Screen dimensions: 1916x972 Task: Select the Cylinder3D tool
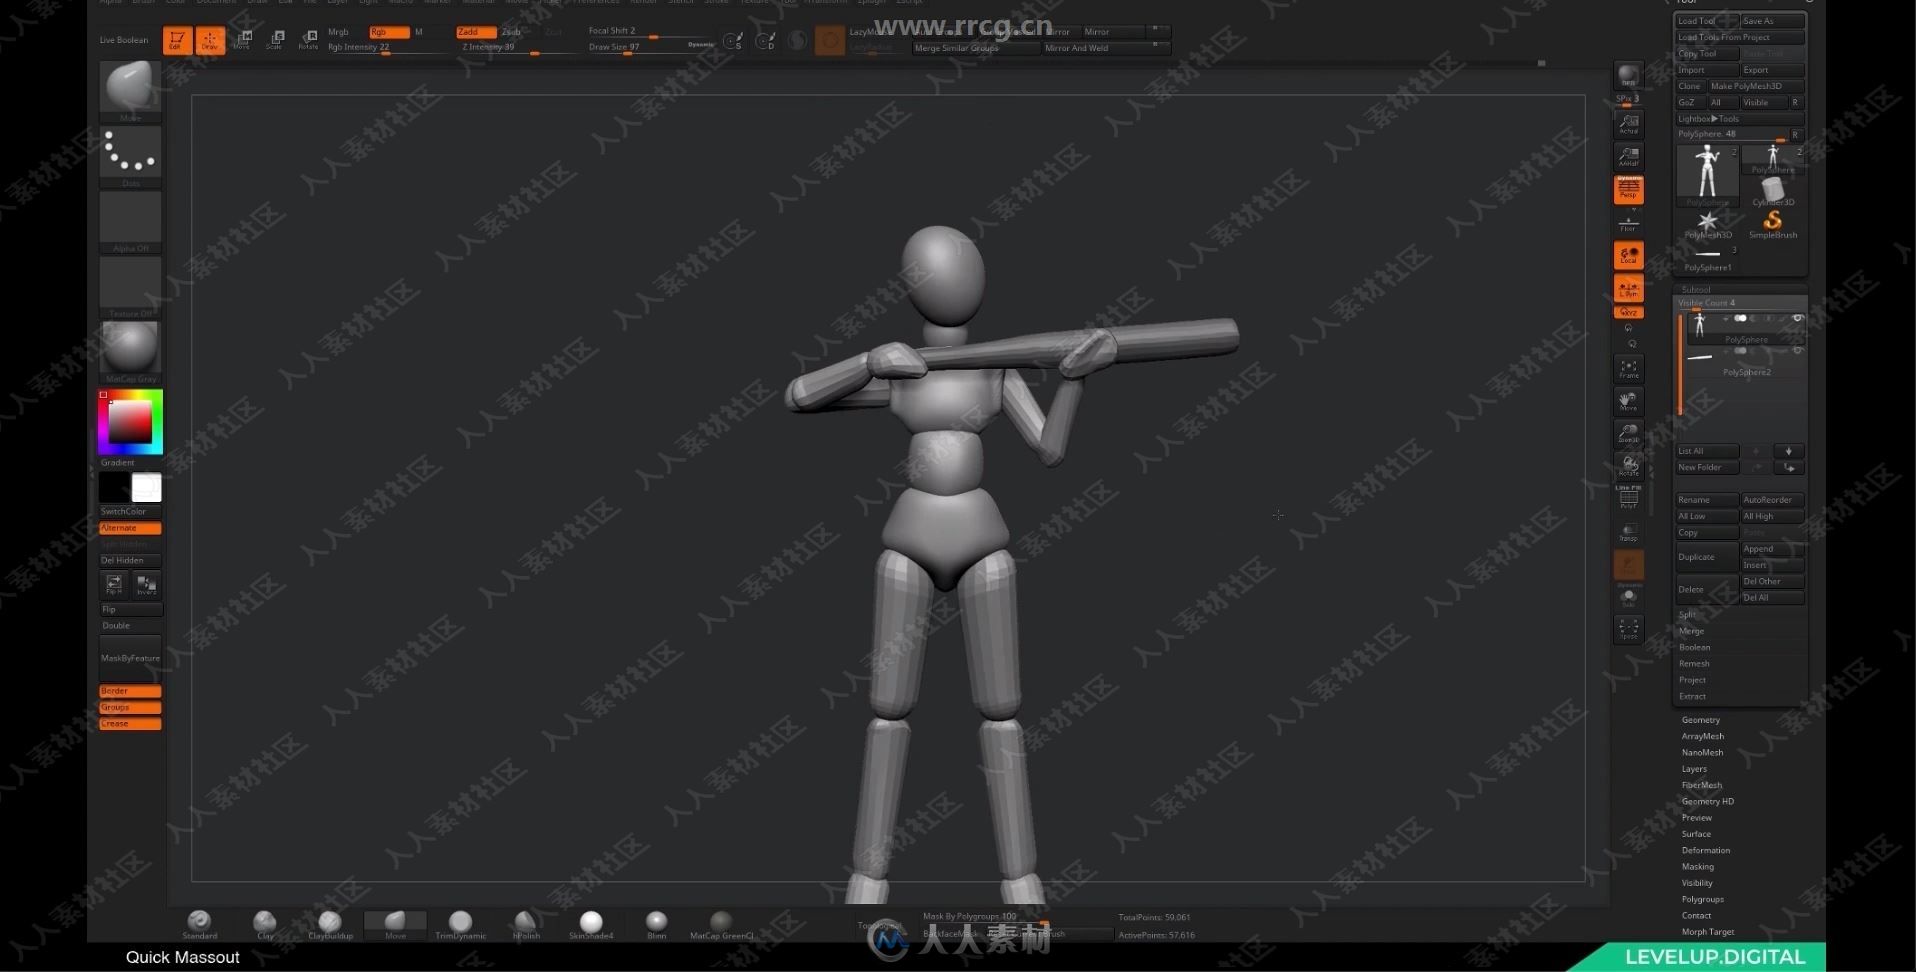1773,190
